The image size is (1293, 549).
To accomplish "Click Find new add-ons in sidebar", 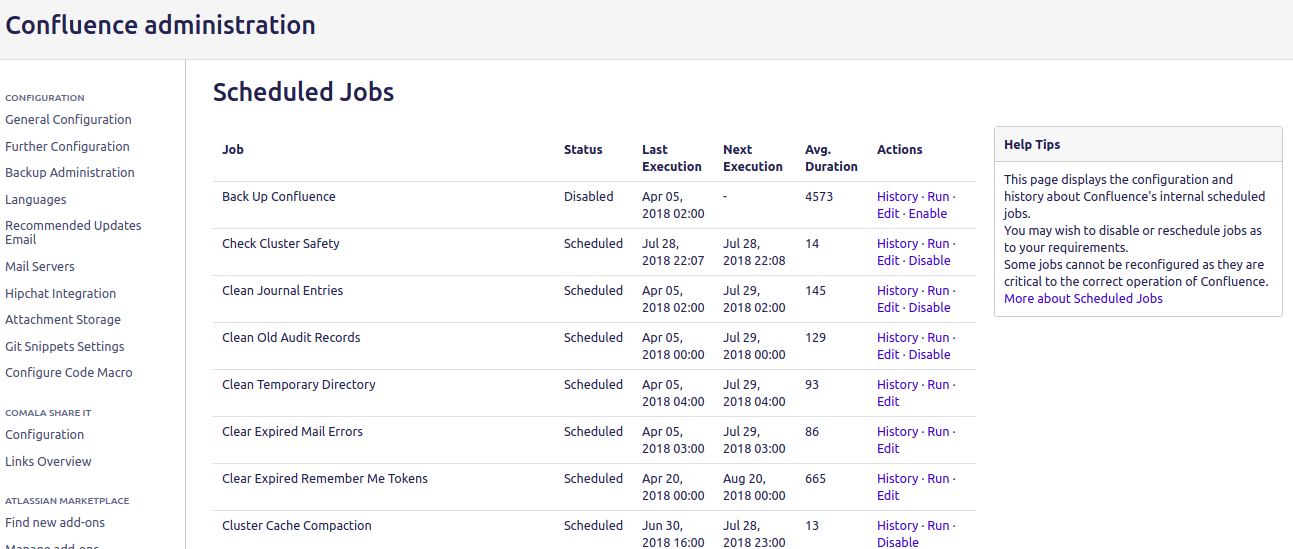I will [55, 523].
